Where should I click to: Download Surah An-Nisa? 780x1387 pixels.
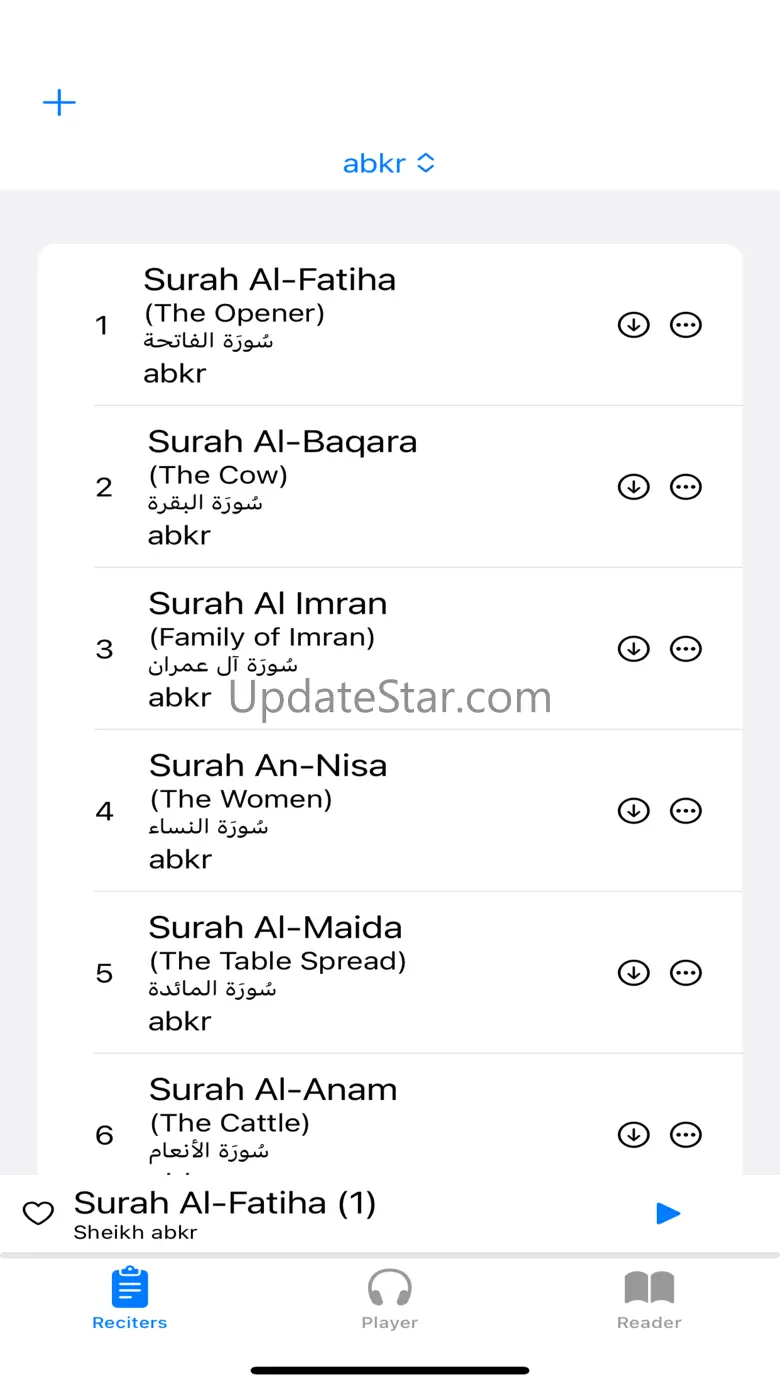click(x=633, y=811)
